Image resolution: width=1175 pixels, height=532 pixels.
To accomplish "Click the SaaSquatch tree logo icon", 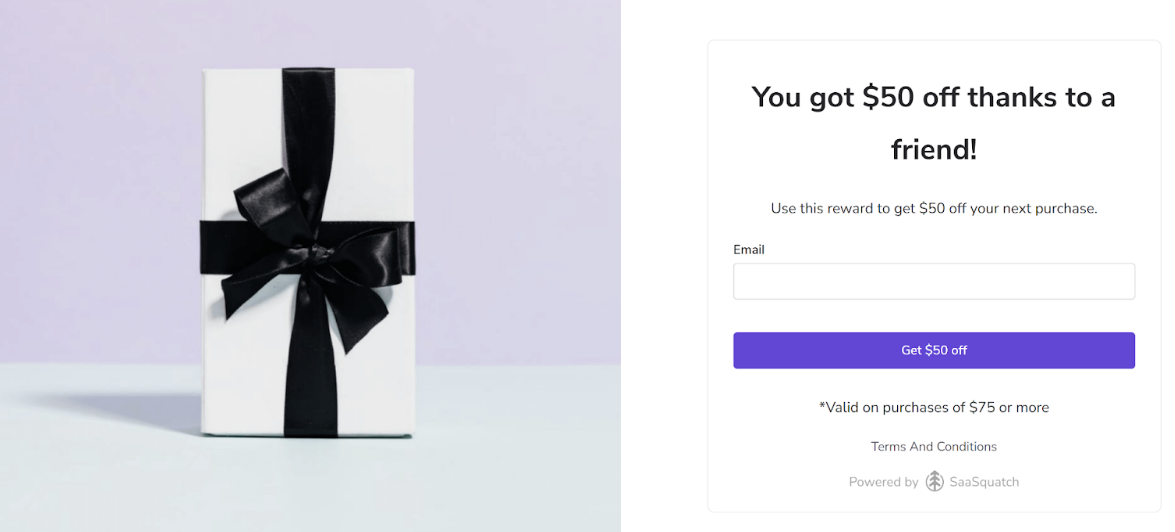I will 934,481.
